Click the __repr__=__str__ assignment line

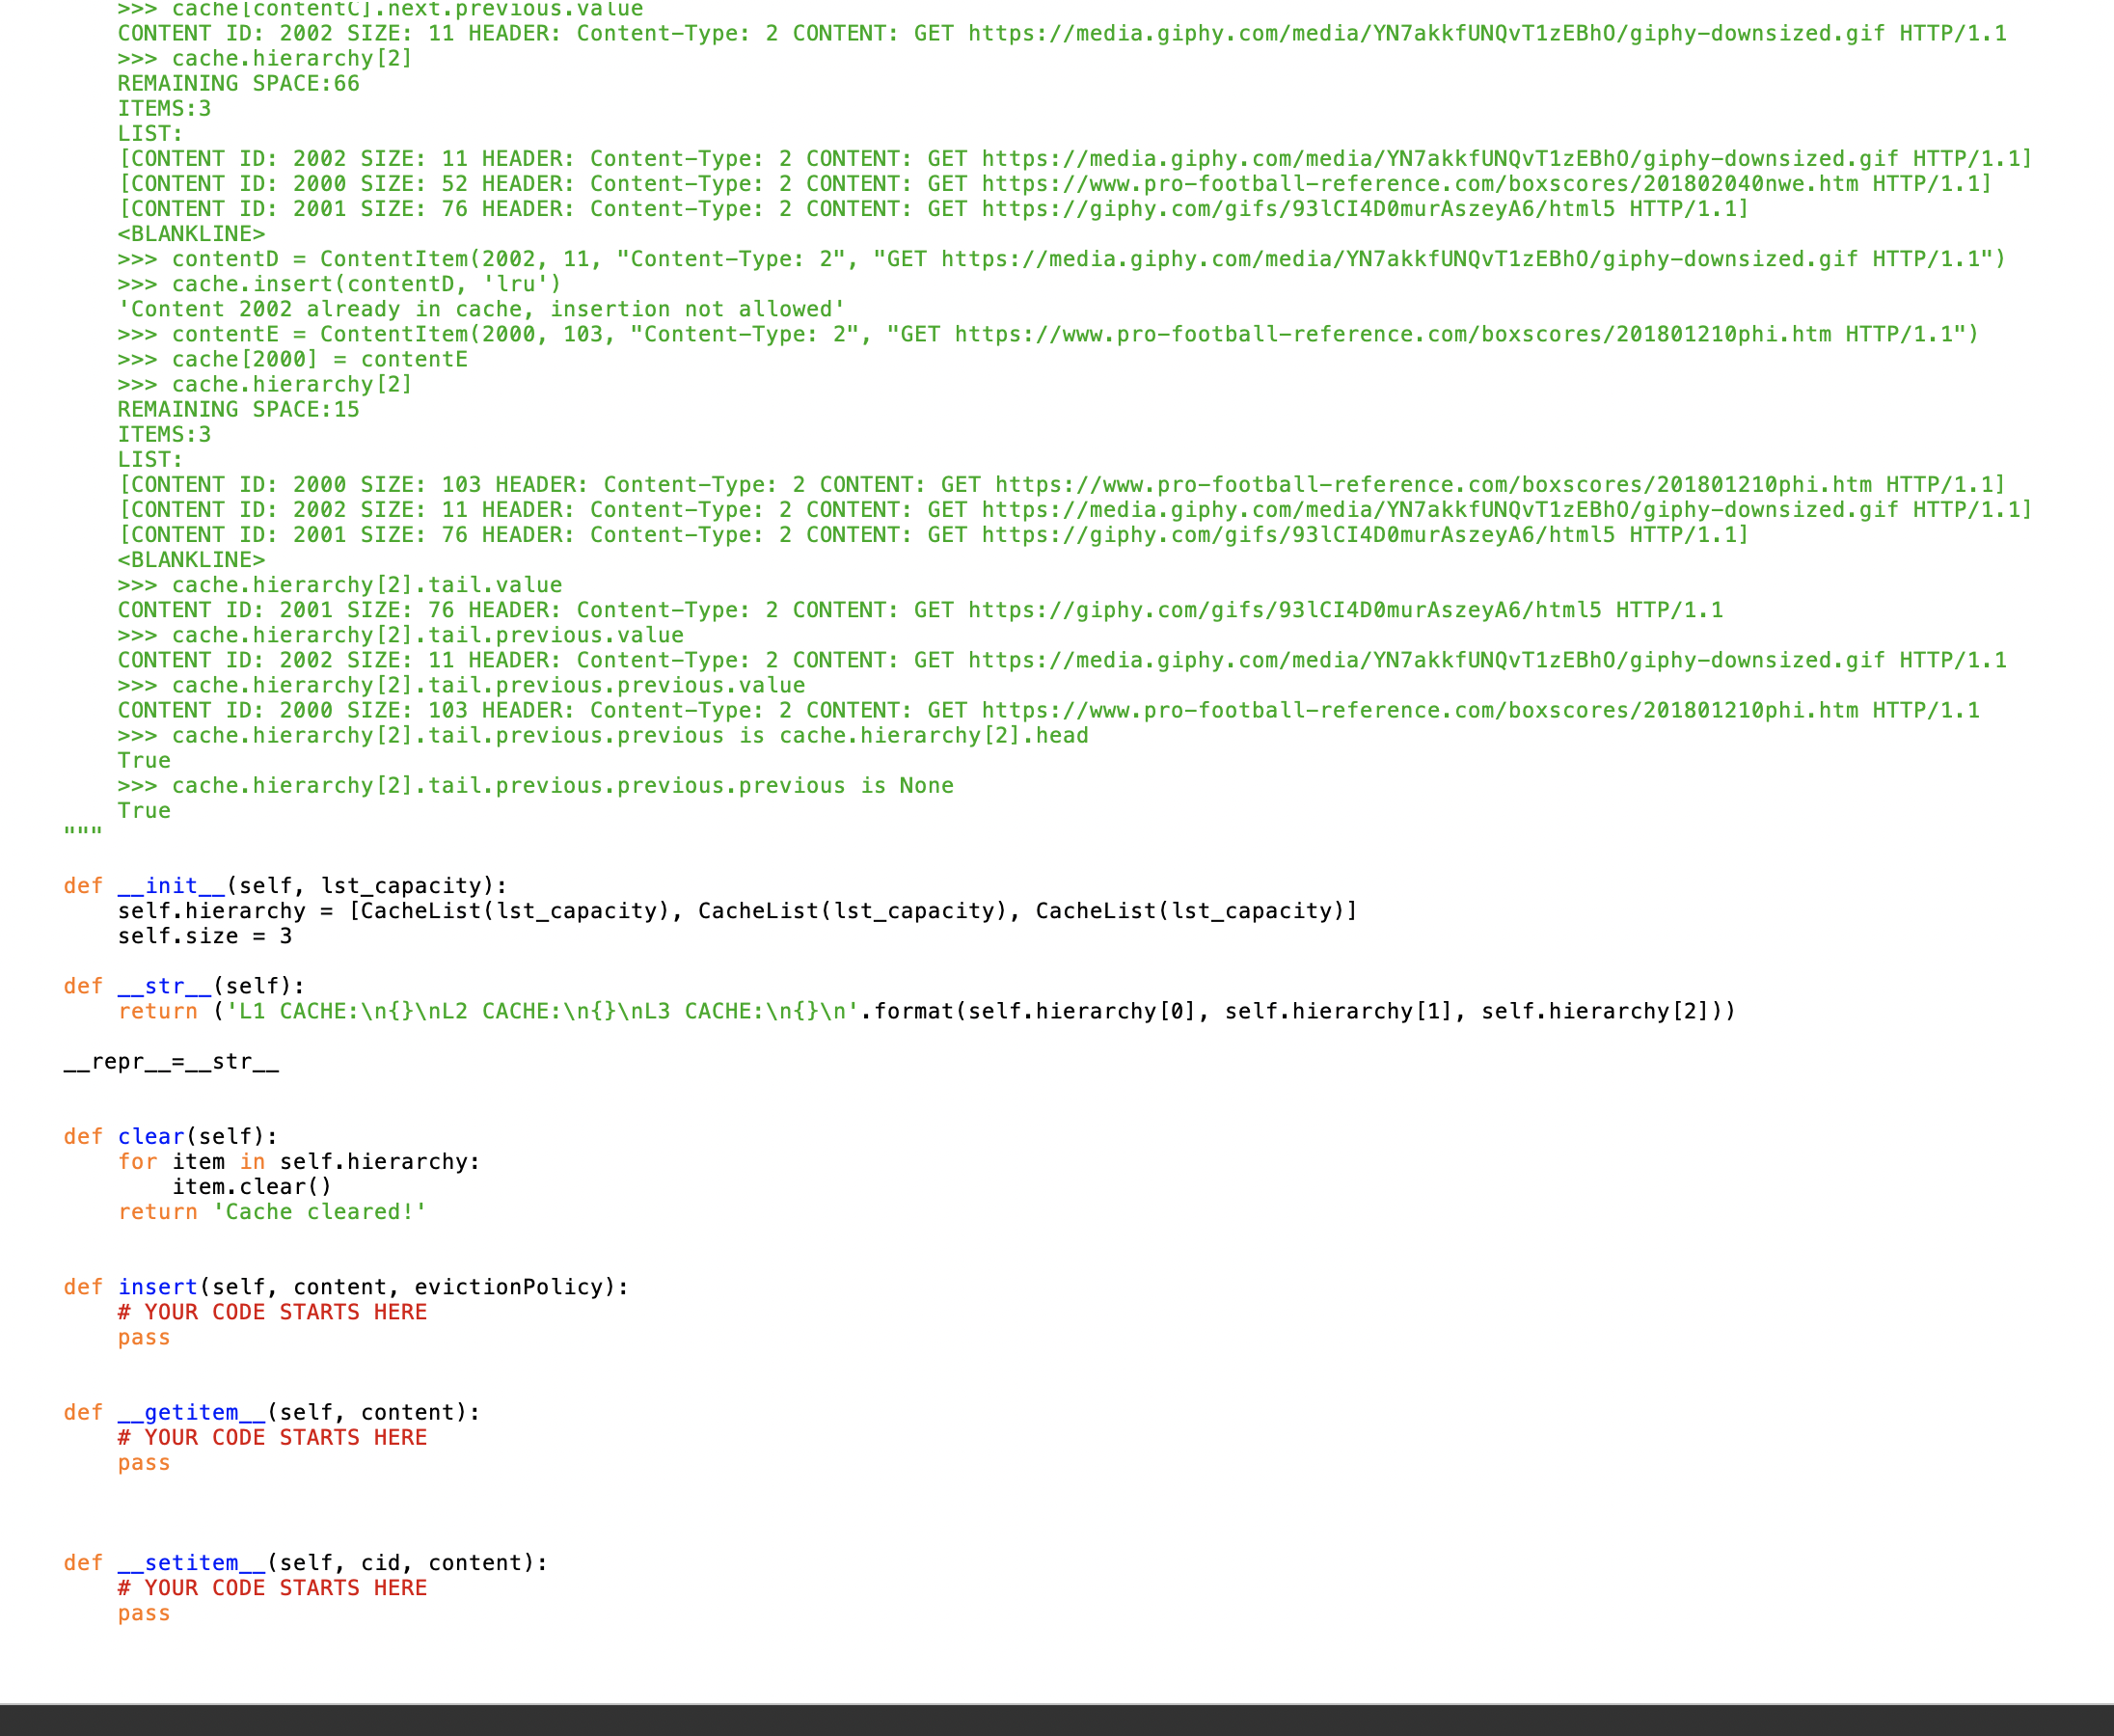click(x=170, y=1061)
